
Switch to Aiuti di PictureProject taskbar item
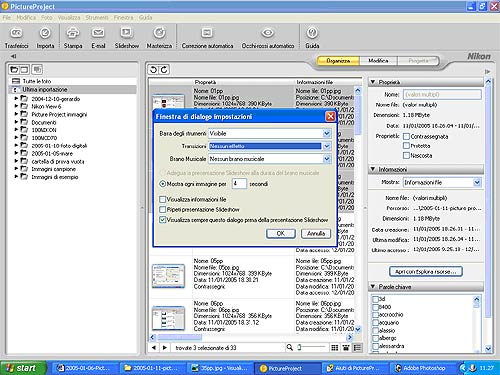pos(355,368)
